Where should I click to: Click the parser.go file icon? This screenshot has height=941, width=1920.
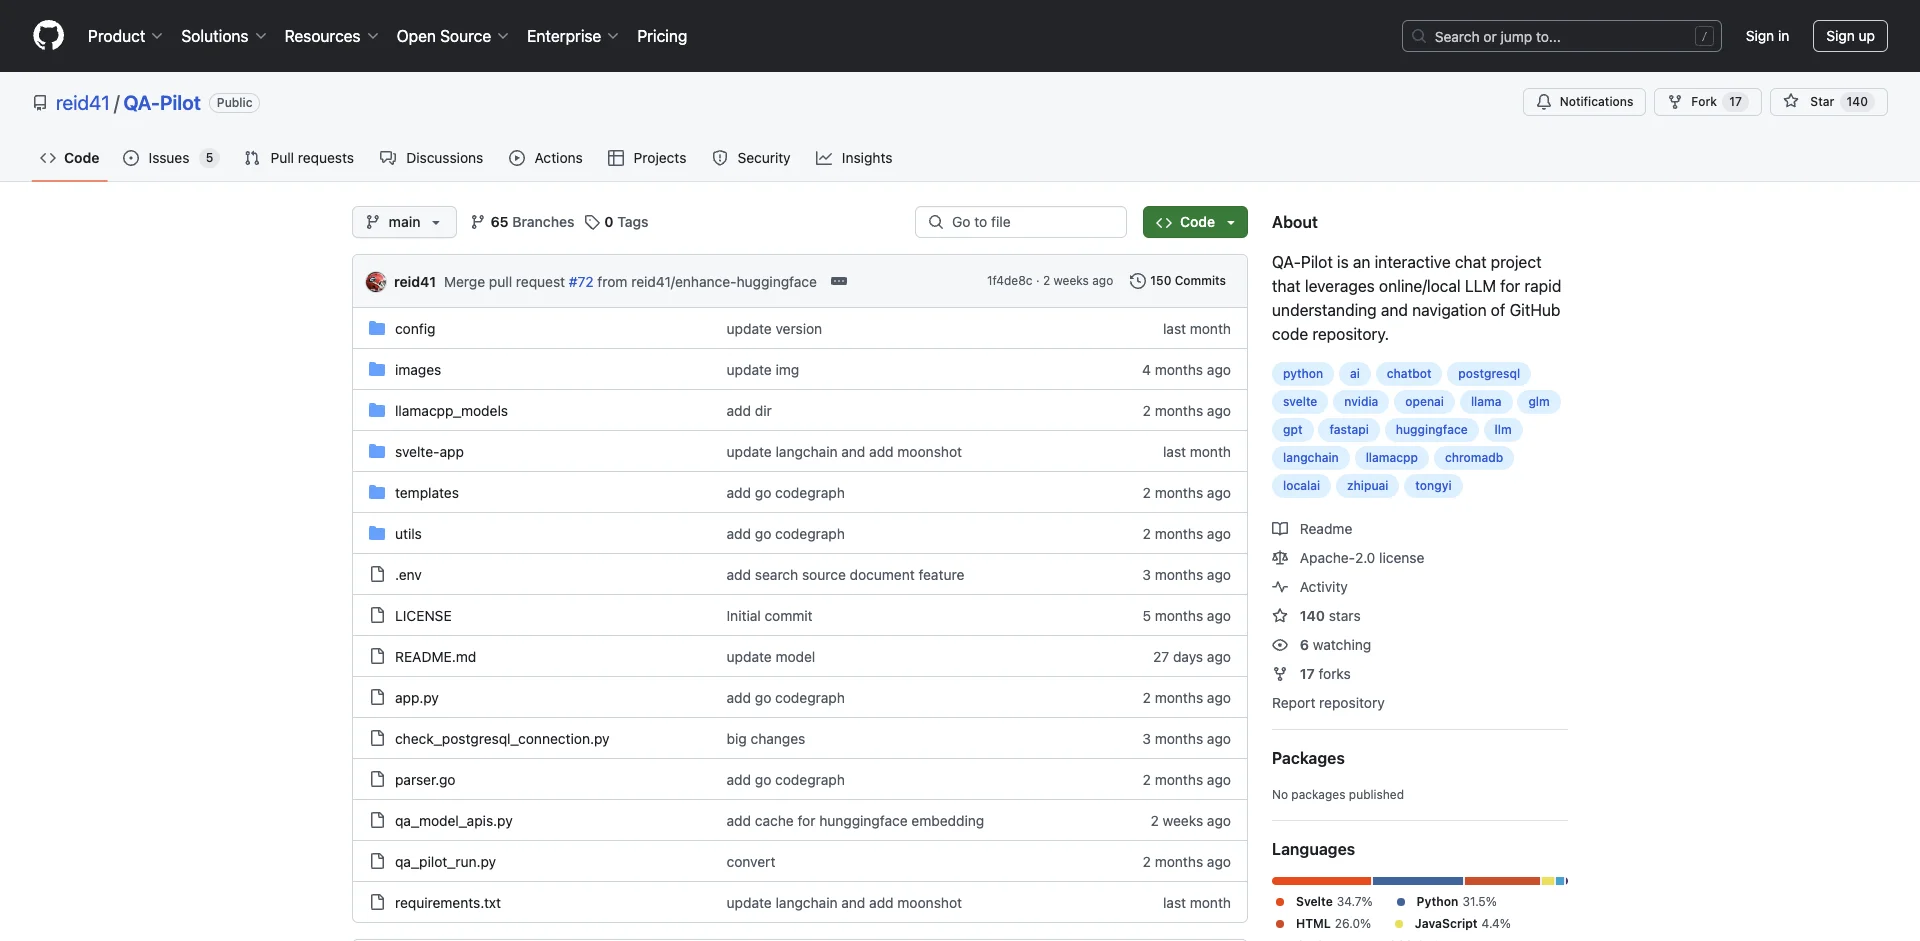coord(377,780)
